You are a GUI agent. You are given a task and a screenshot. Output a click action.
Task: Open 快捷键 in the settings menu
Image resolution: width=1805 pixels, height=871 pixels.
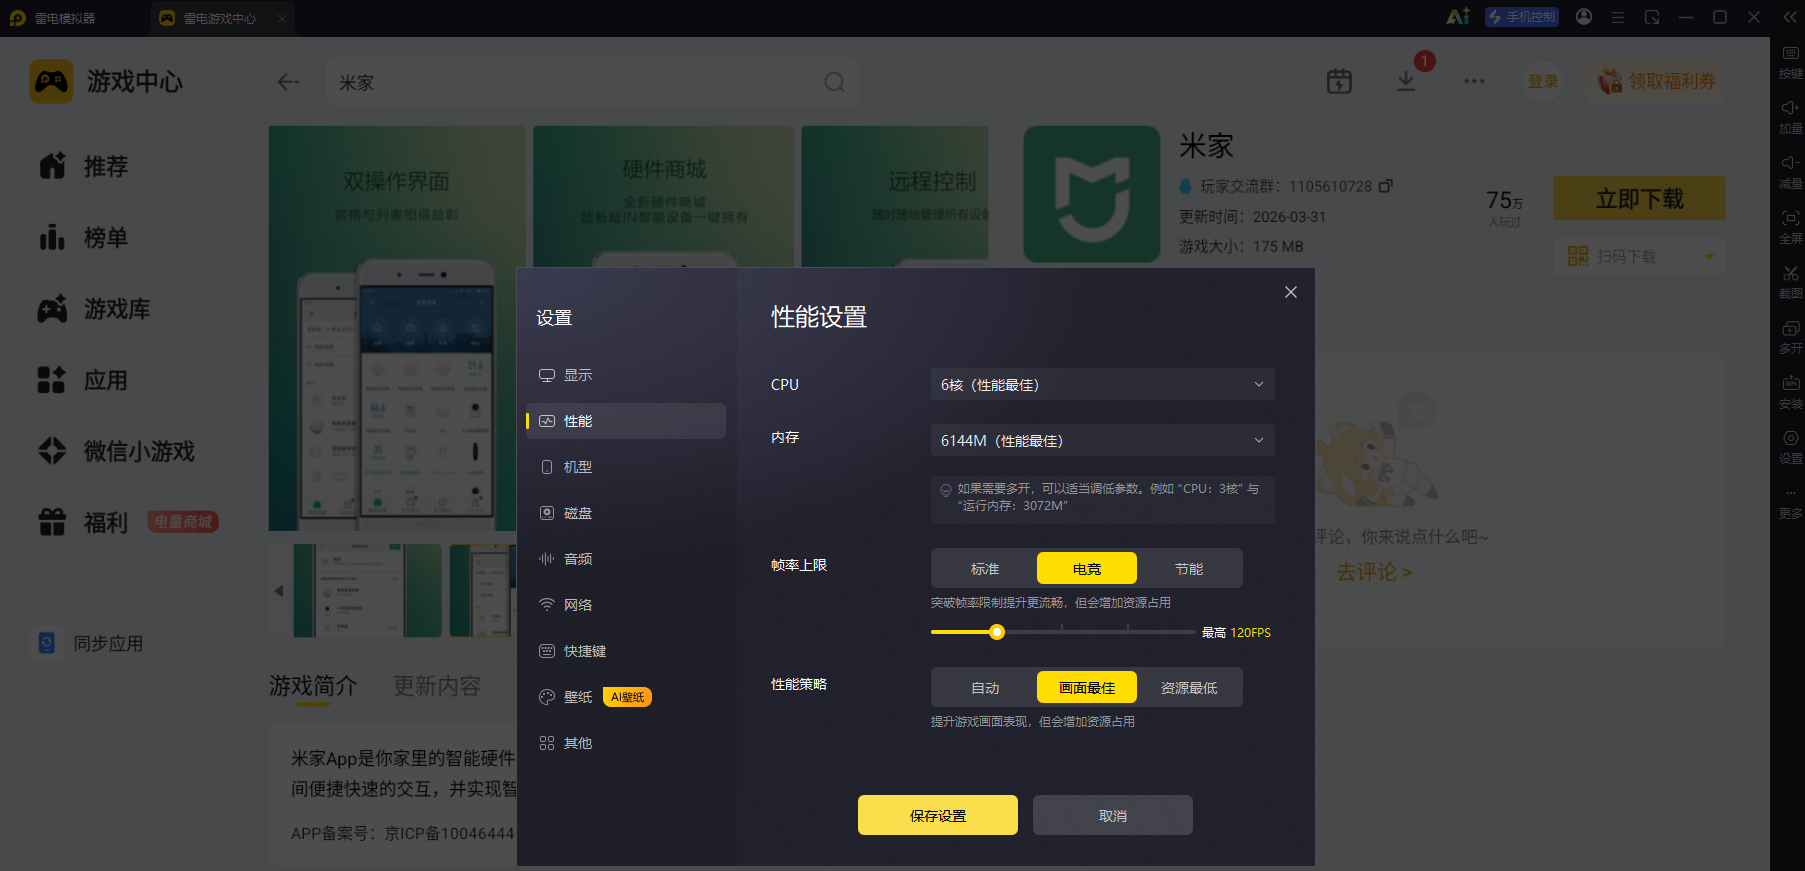click(x=626, y=651)
